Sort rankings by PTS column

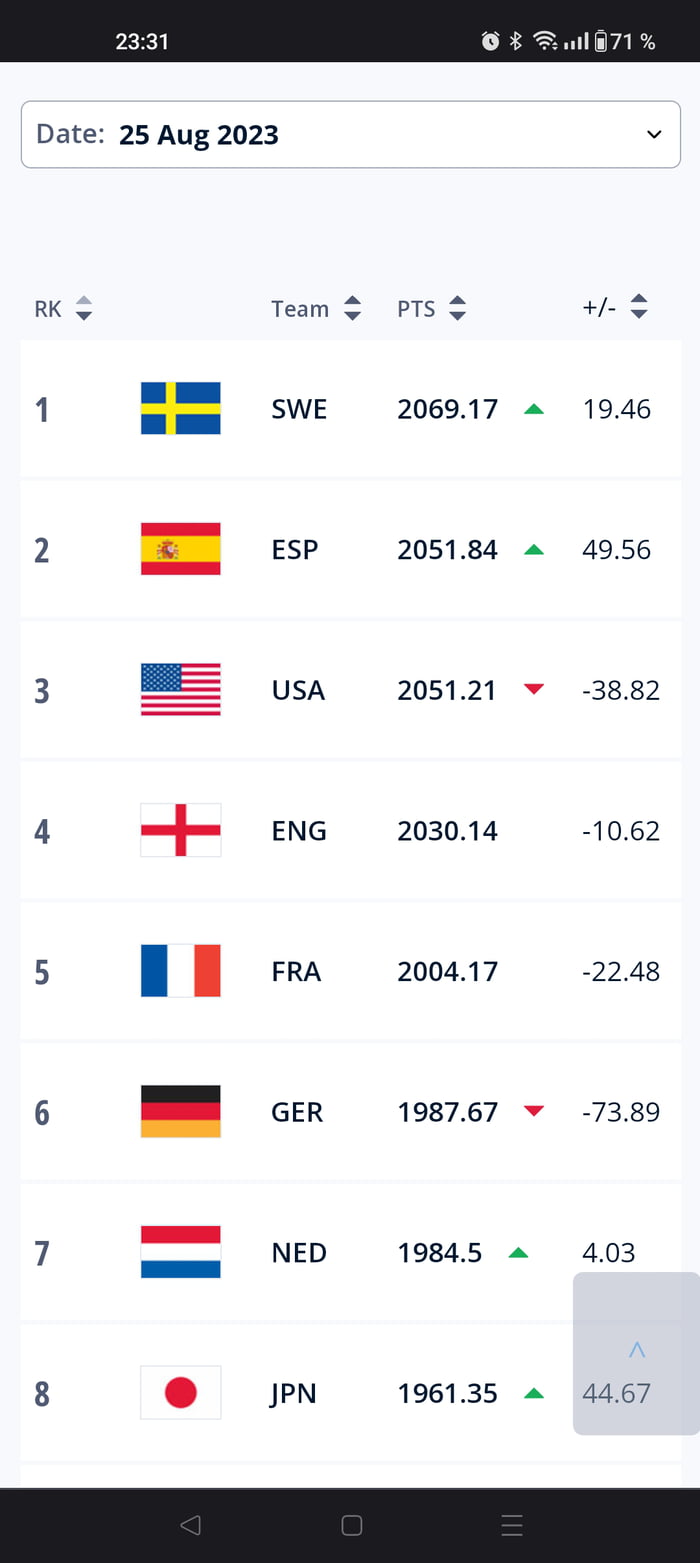coord(457,309)
